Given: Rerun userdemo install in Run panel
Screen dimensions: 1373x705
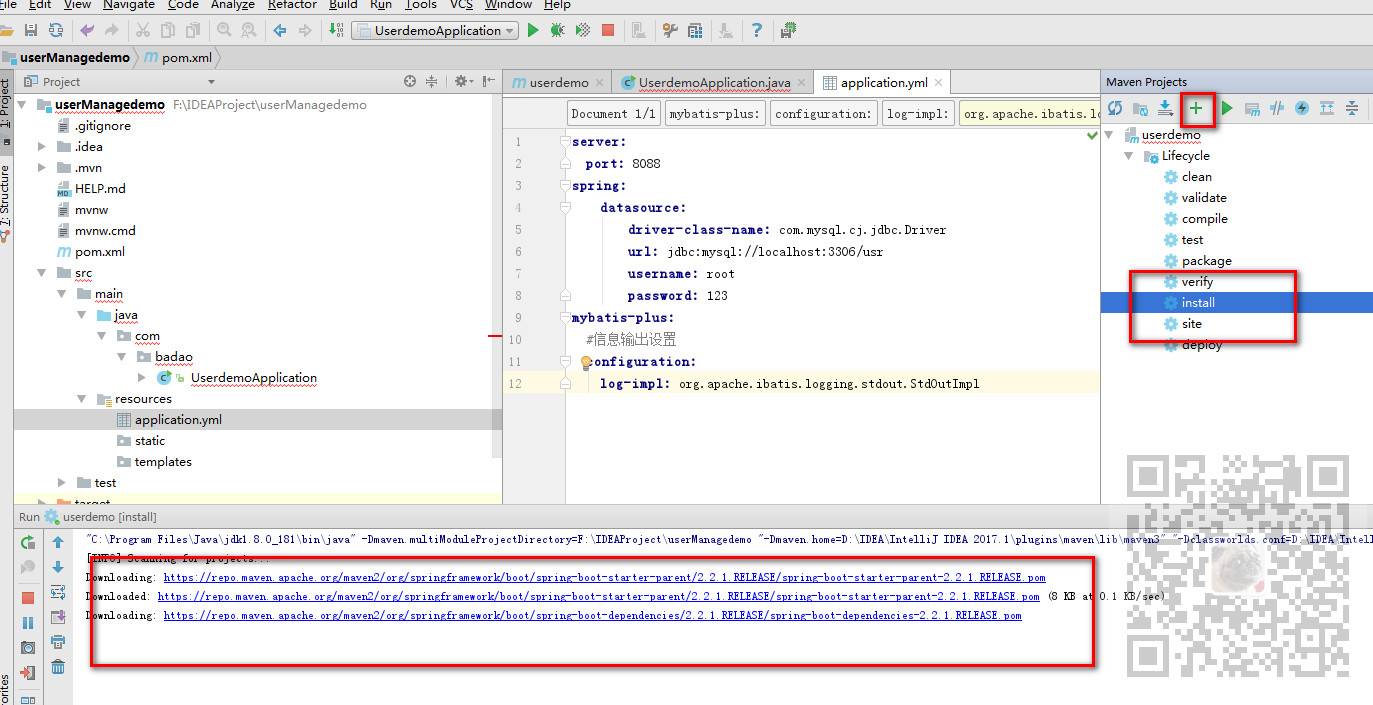Looking at the screenshot, I should (28, 542).
